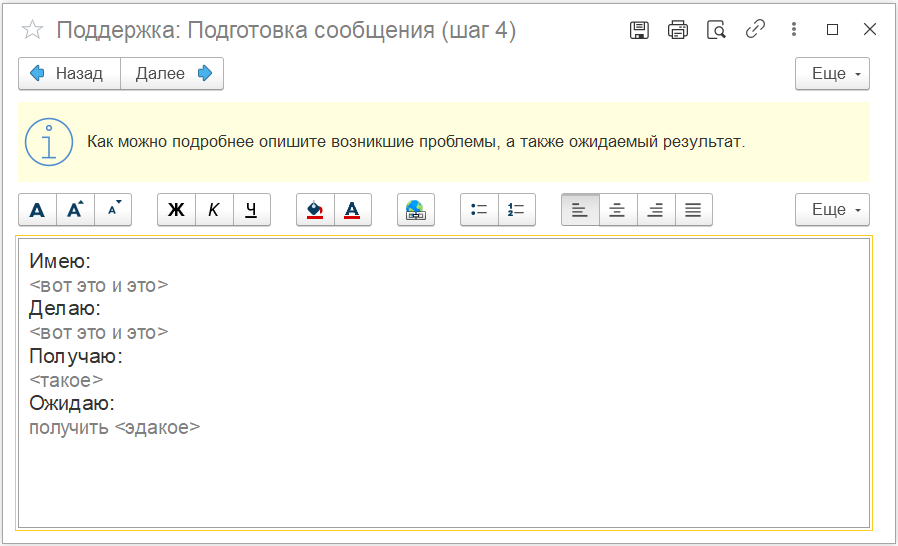The width and height of the screenshot is (898, 546).
Task: Pick background fill color bucket
Action: click(x=315, y=210)
